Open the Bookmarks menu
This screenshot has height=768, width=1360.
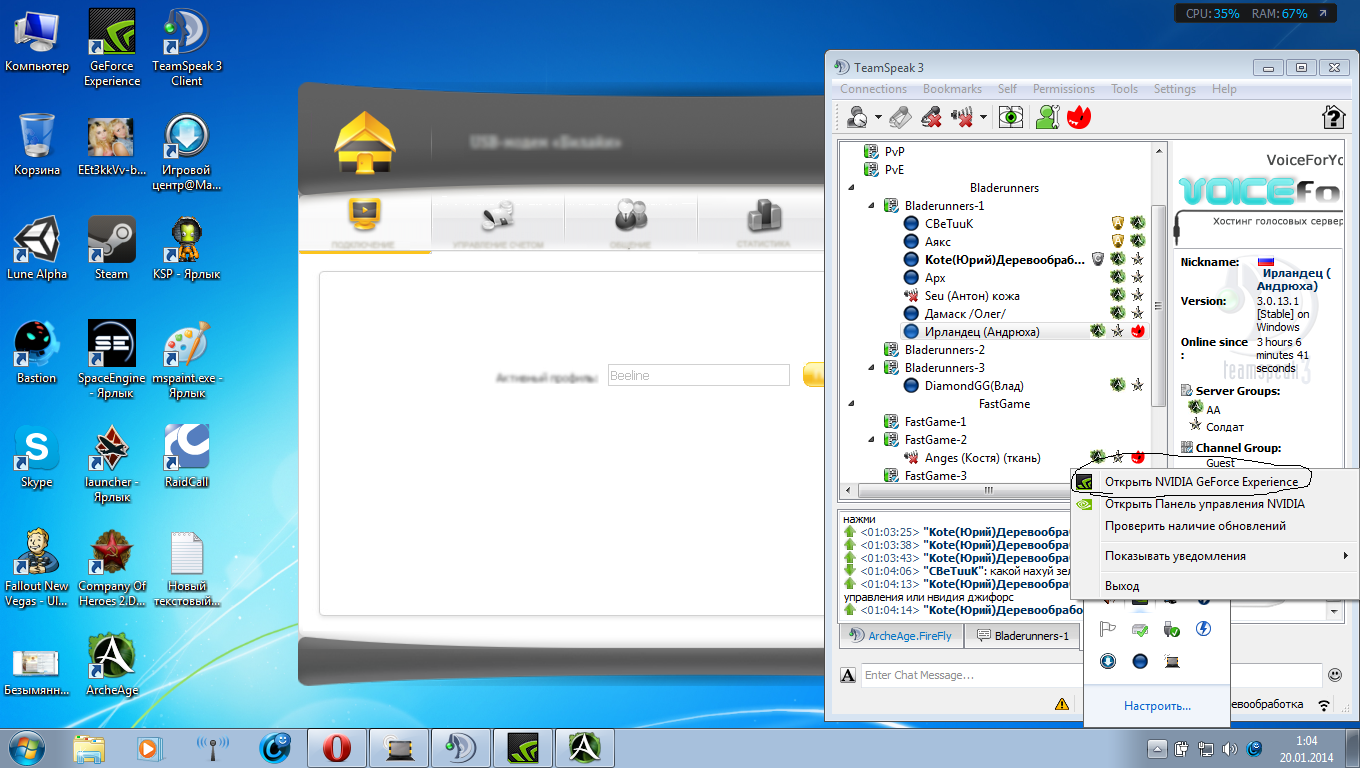point(952,89)
